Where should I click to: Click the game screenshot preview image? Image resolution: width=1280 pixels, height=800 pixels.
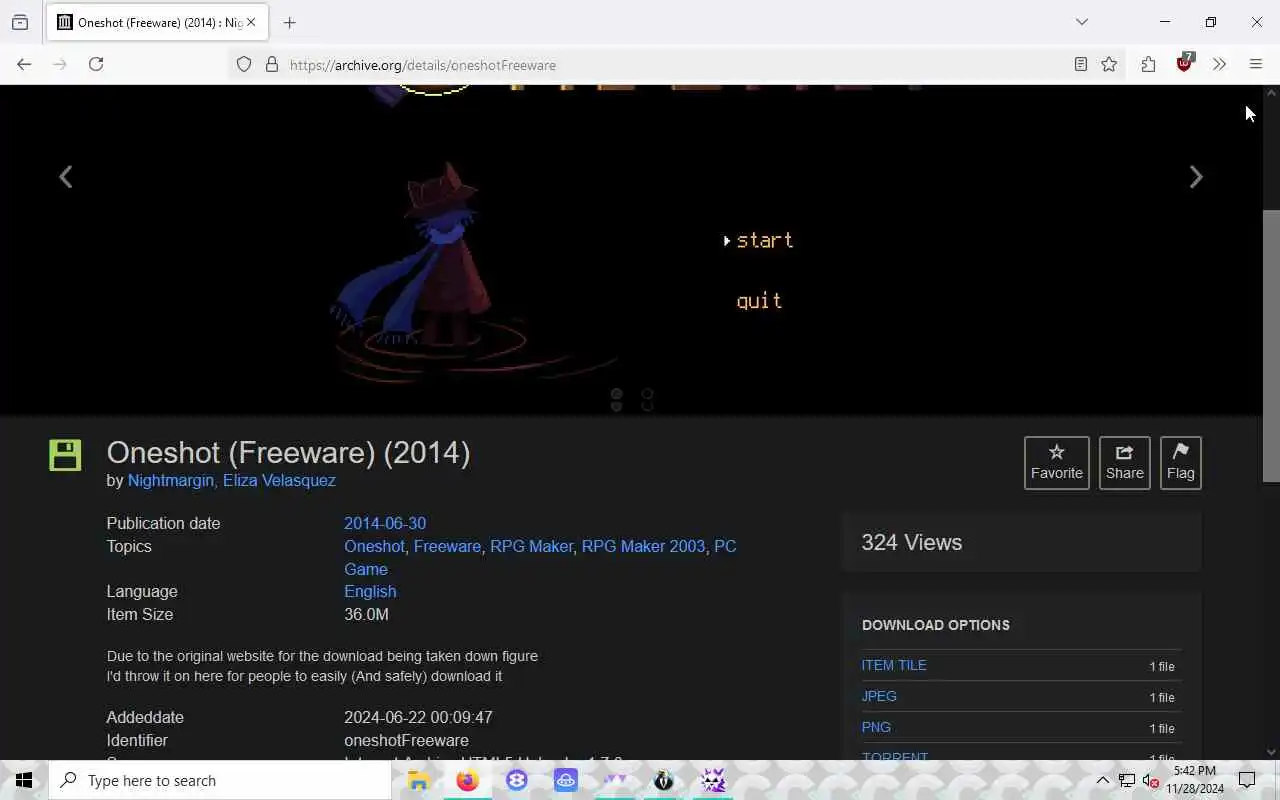(630, 250)
